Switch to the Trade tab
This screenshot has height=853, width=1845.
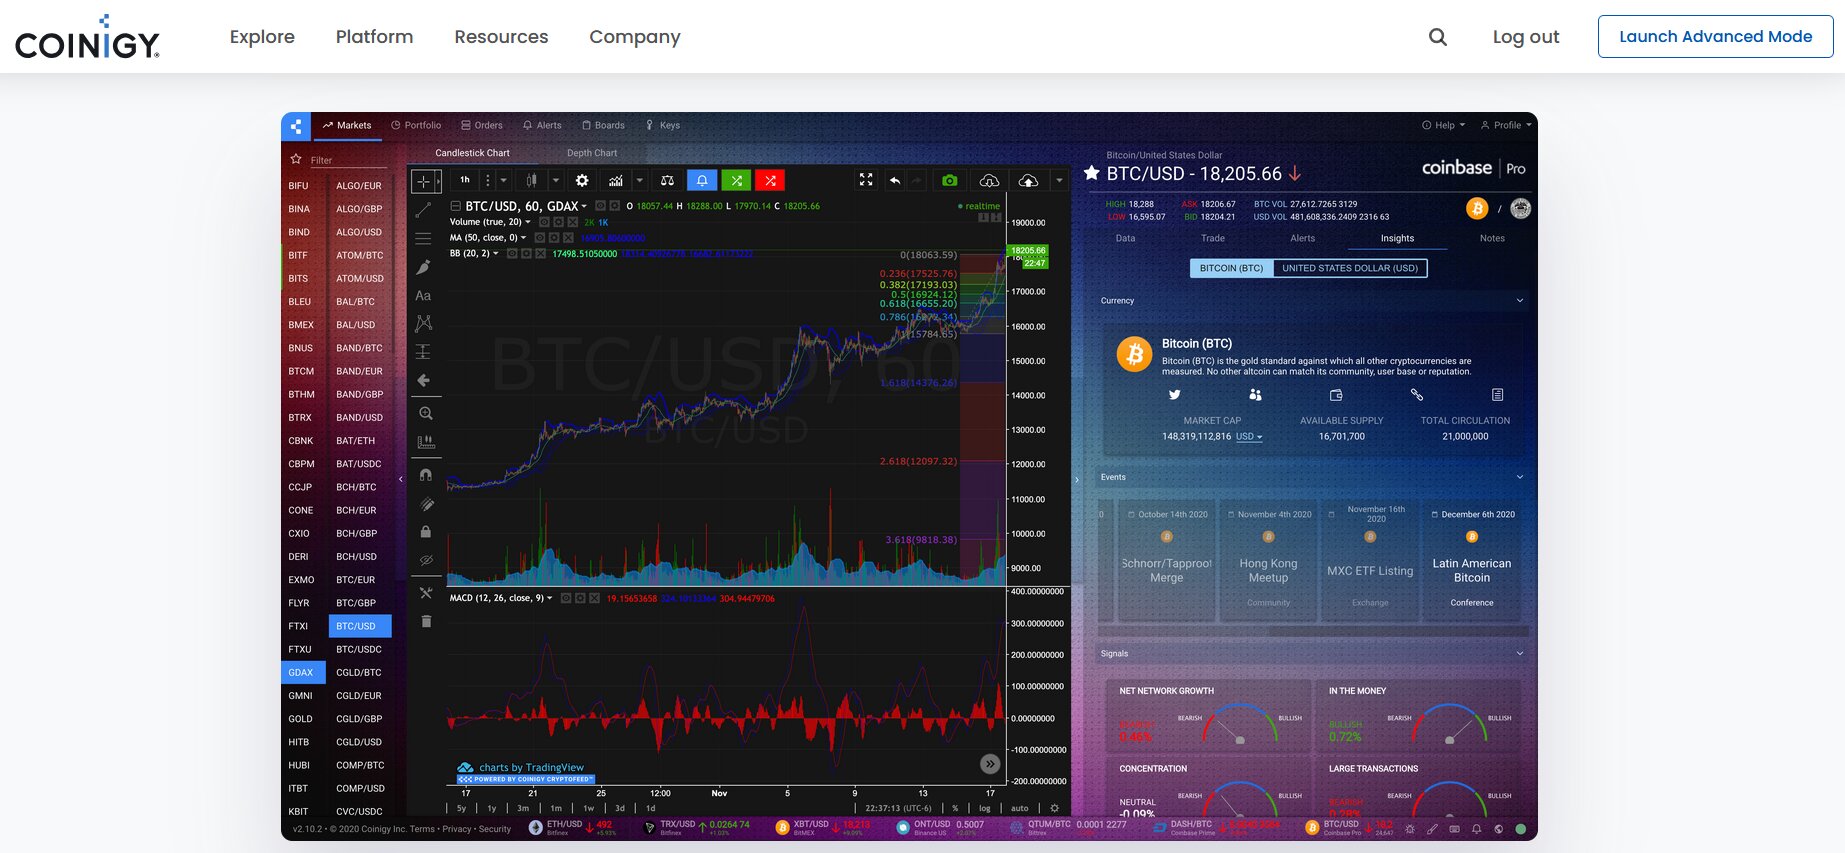pos(1213,238)
